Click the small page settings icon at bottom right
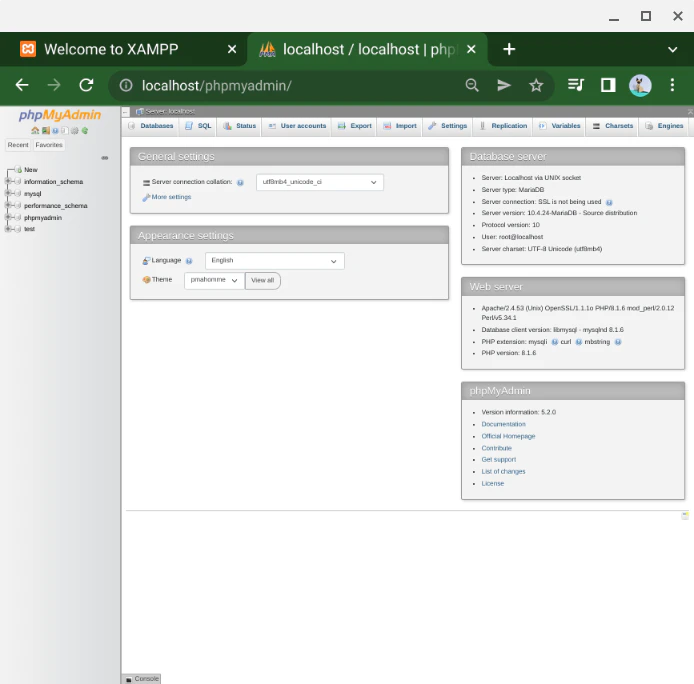The image size is (694, 684). pyautogui.click(x=685, y=516)
